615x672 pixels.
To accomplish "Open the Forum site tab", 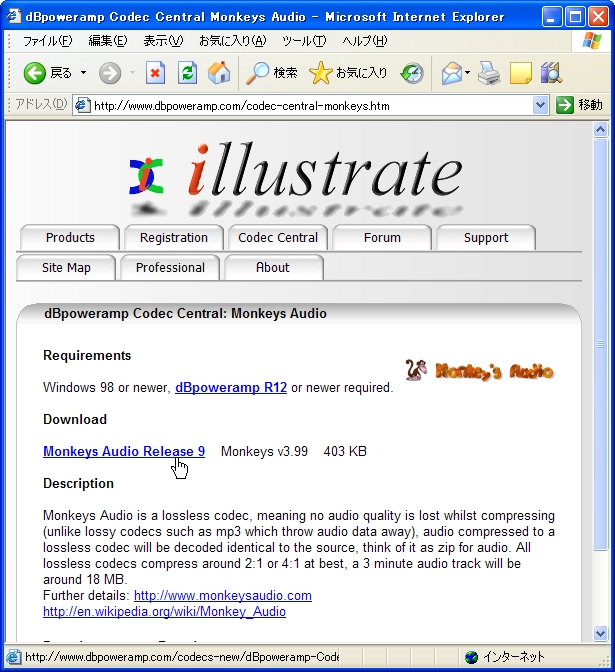I will point(382,237).
